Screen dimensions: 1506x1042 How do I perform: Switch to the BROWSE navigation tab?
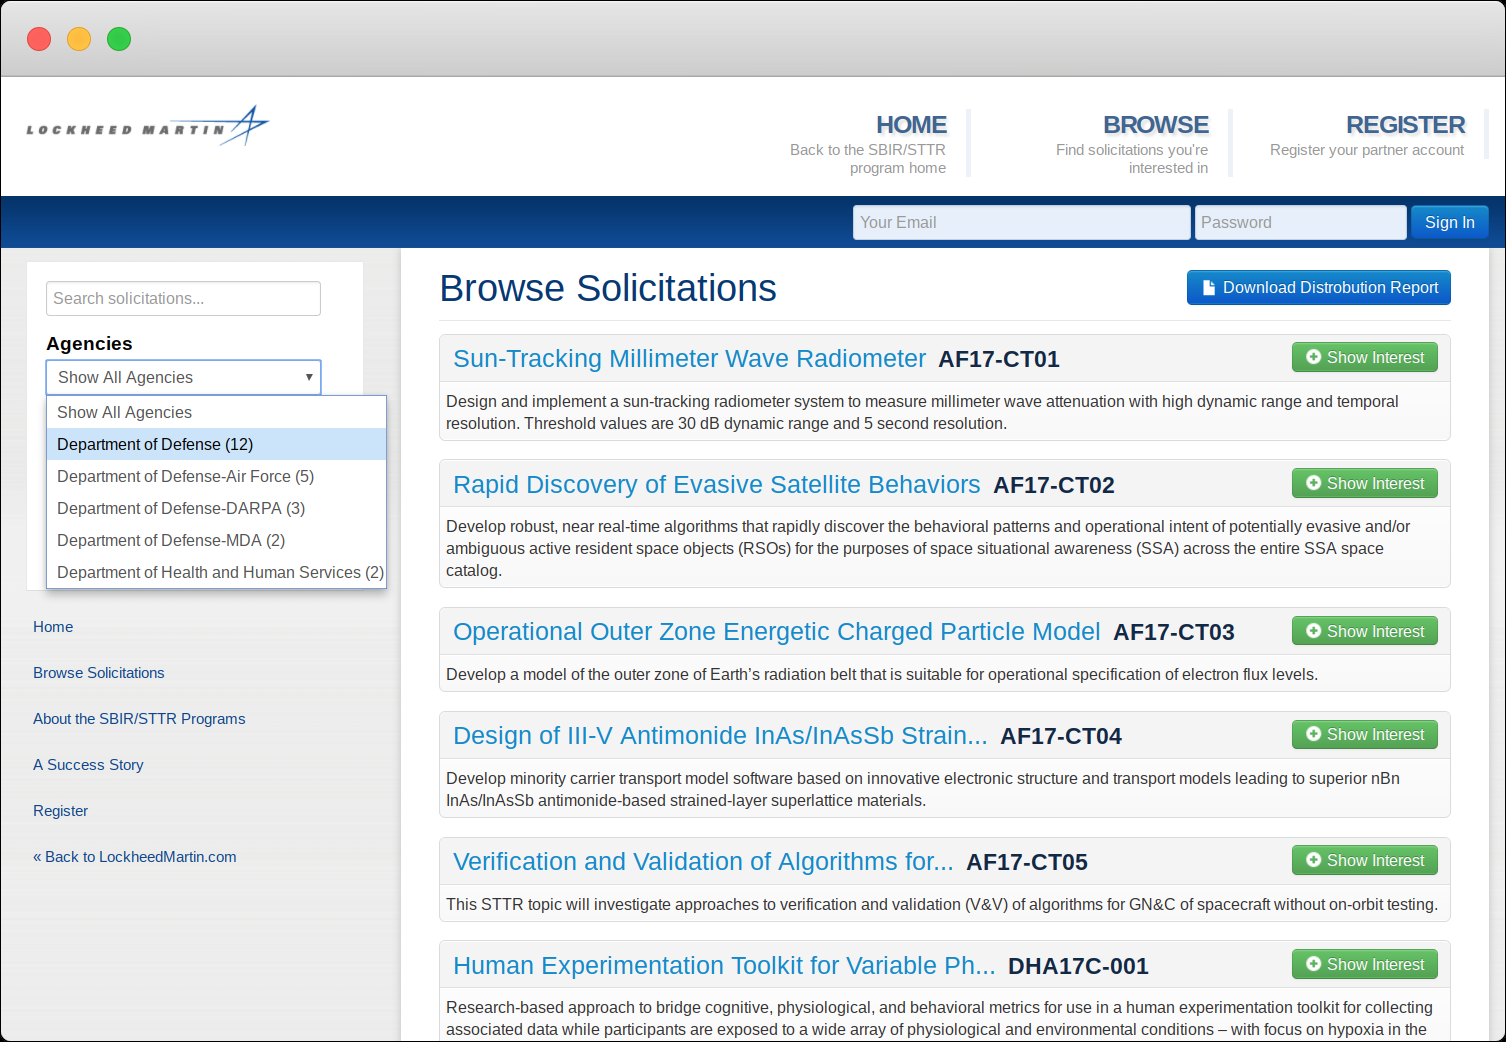(x=1156, y=124)
